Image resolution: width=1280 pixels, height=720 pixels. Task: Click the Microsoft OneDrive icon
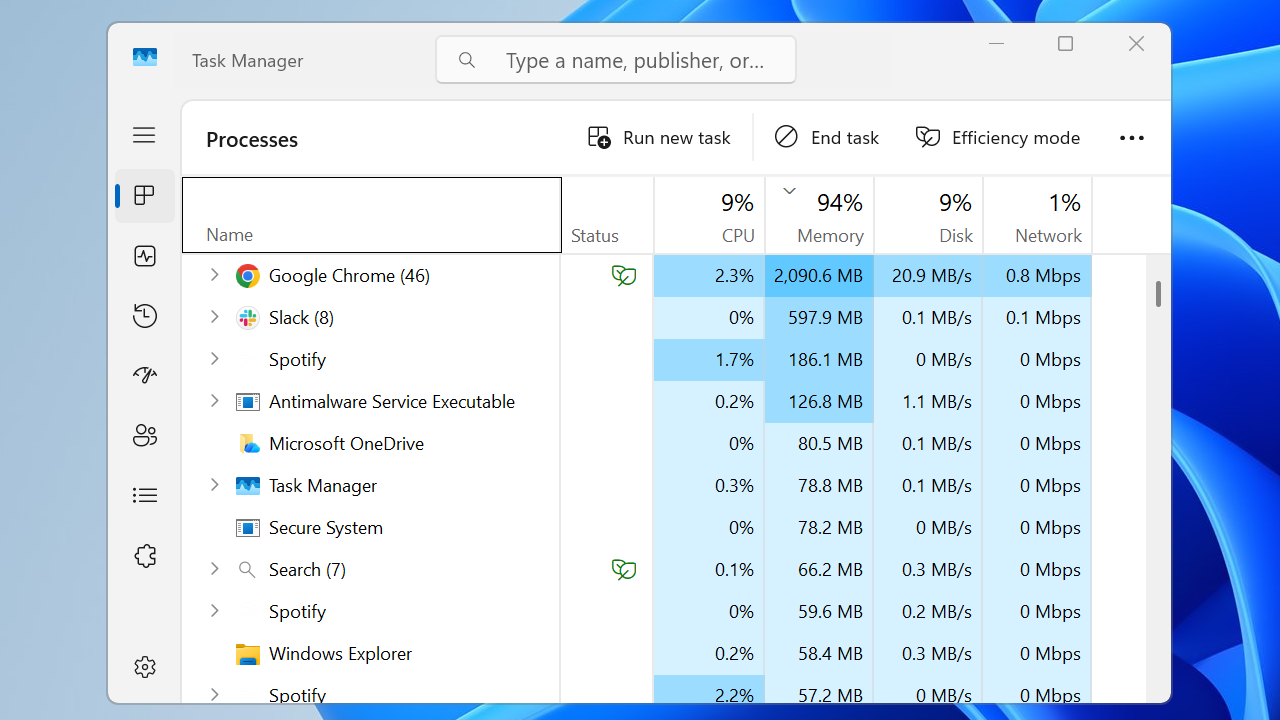coord(248,444)
